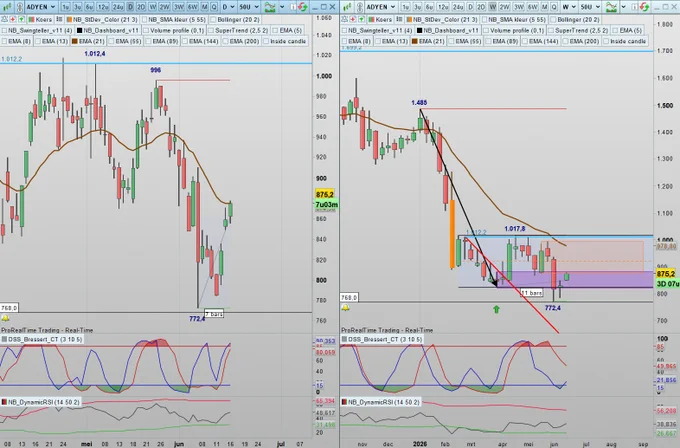Click the red-green refresh icon in right chart
Image resolution: width=680 pixels, height=448 pixels.
click(x=644, y=7)
